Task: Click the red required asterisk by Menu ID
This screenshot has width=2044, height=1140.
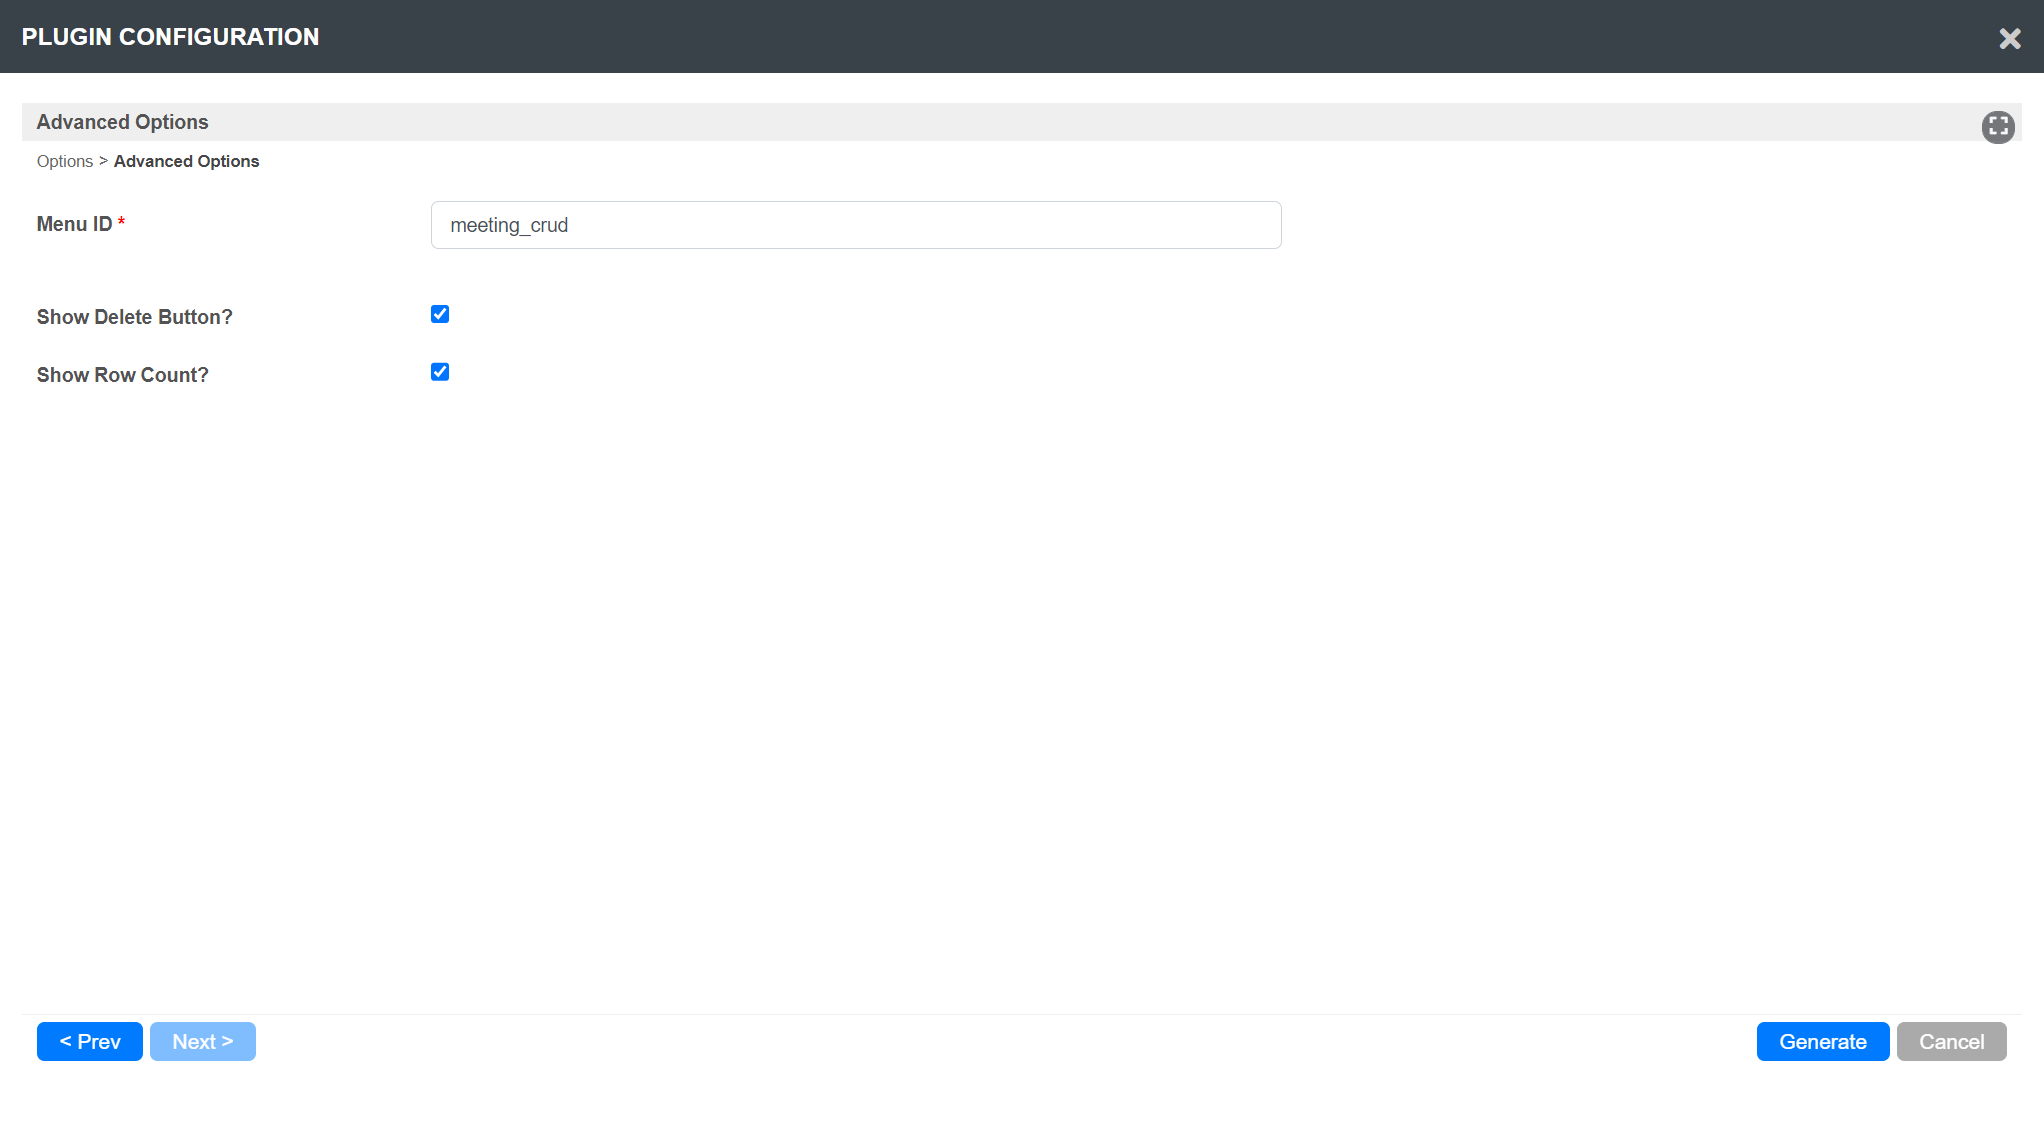Action: pos(121,222)
